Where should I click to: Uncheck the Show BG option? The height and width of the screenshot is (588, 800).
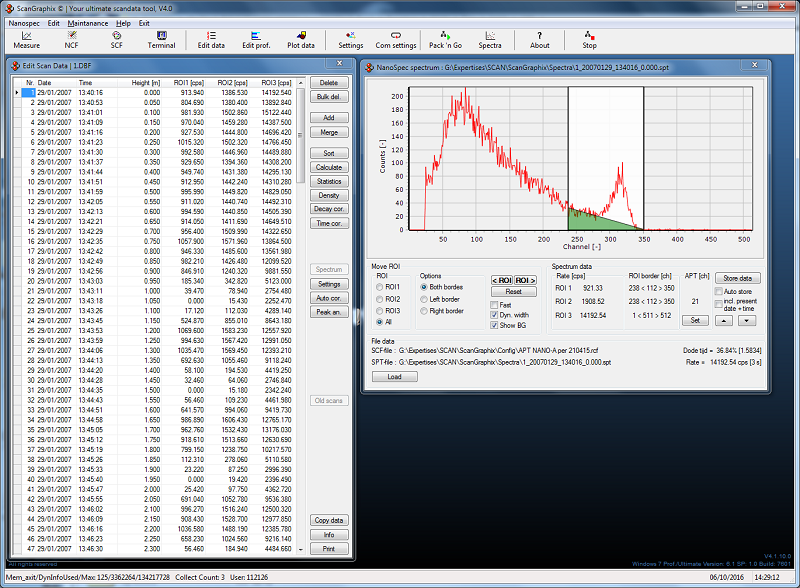(x=495, y=325)
